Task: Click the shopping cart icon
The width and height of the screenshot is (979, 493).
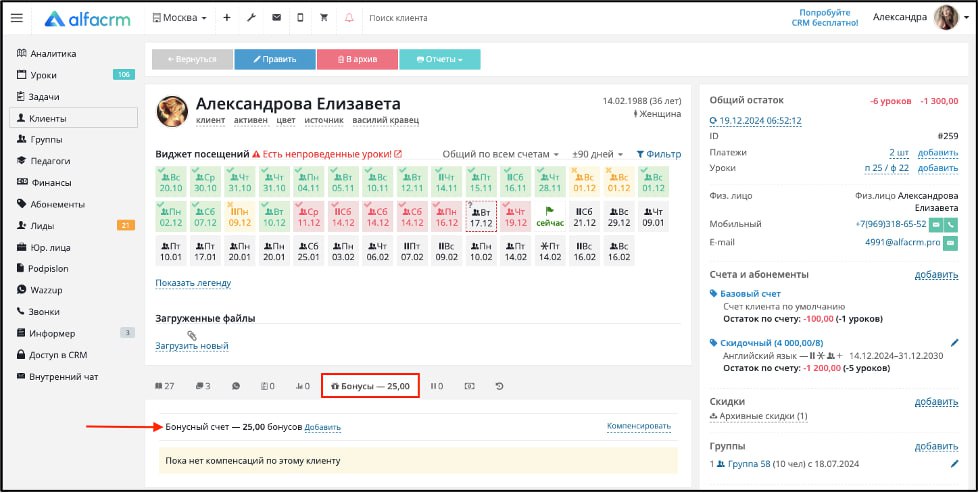Action: [323, 18]
